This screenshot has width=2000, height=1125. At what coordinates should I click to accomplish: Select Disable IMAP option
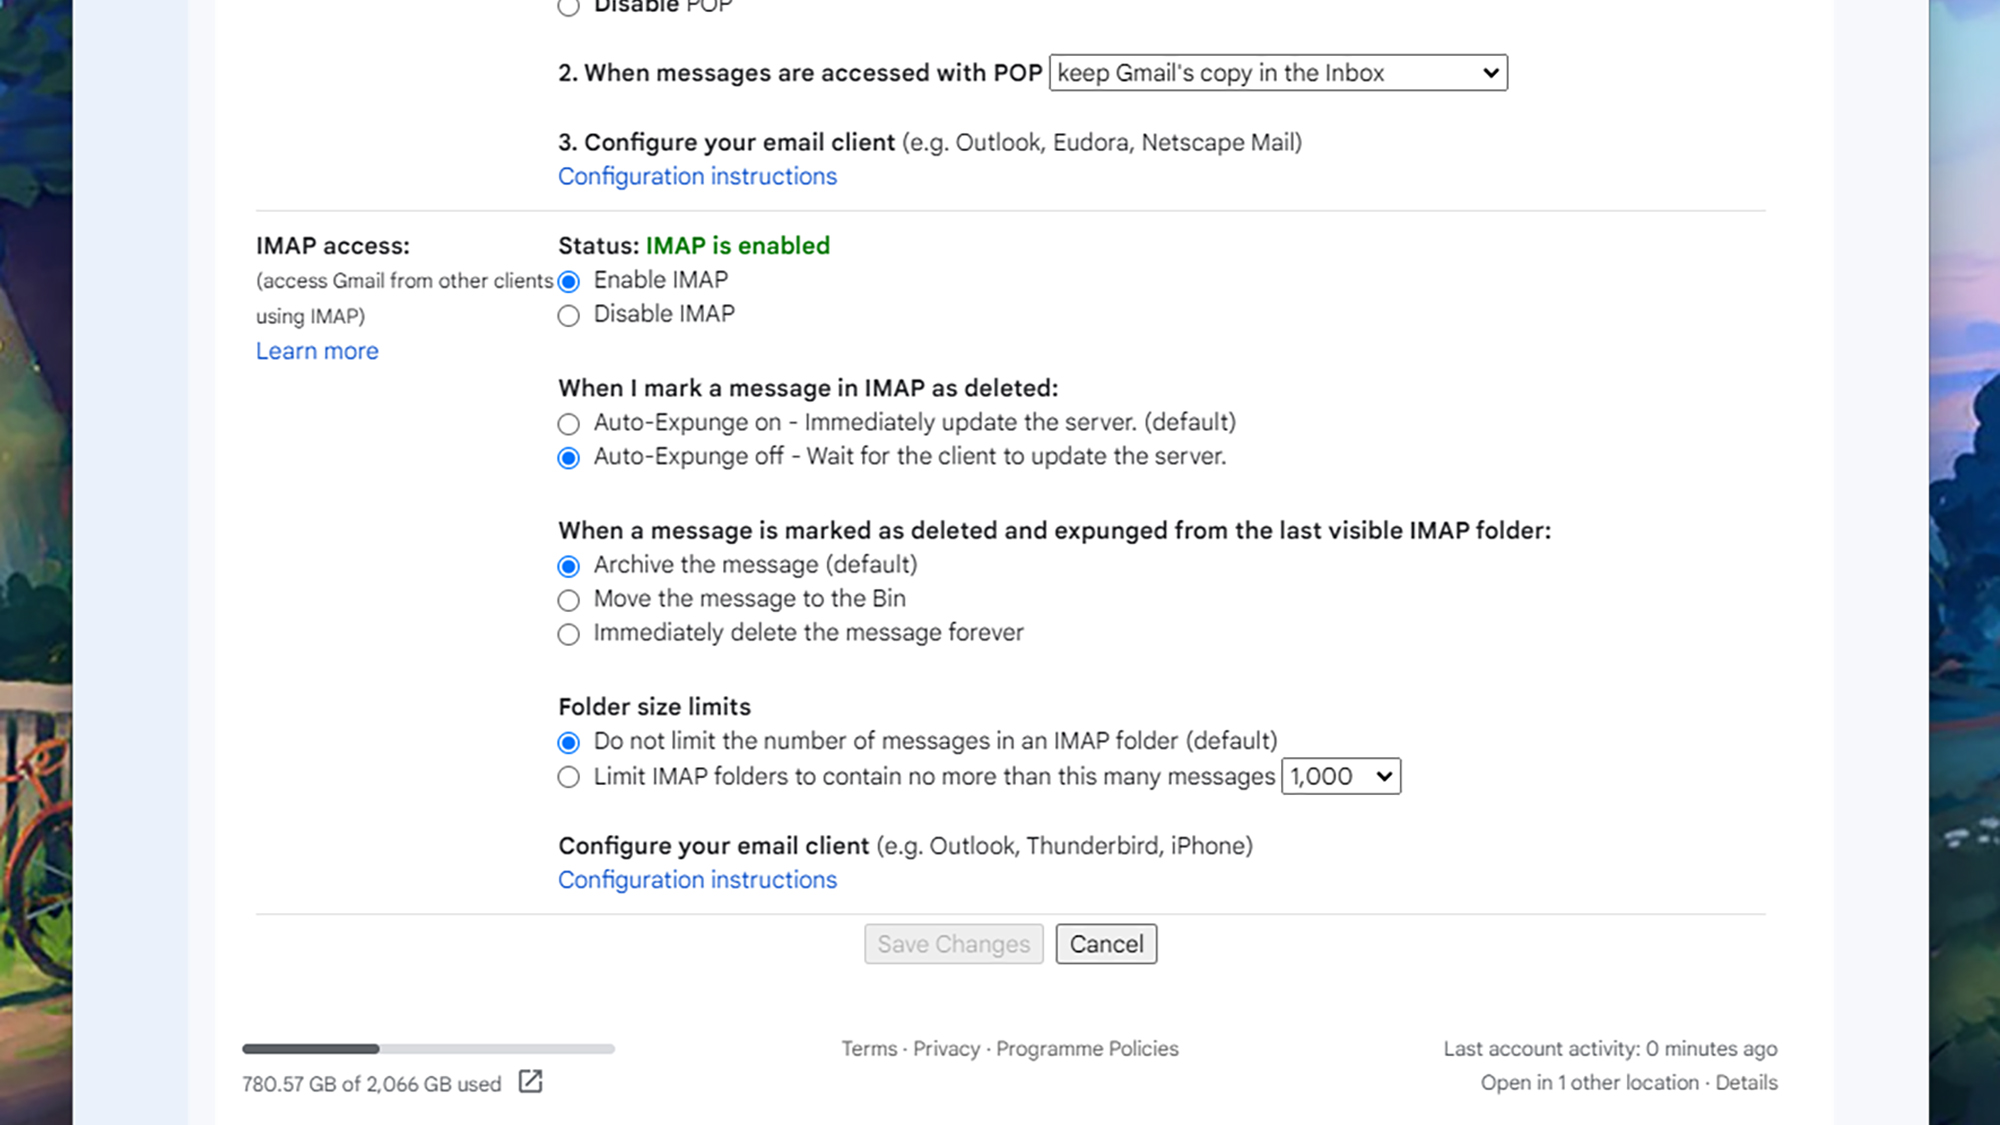pyautogui.click(x=569, y=316)
